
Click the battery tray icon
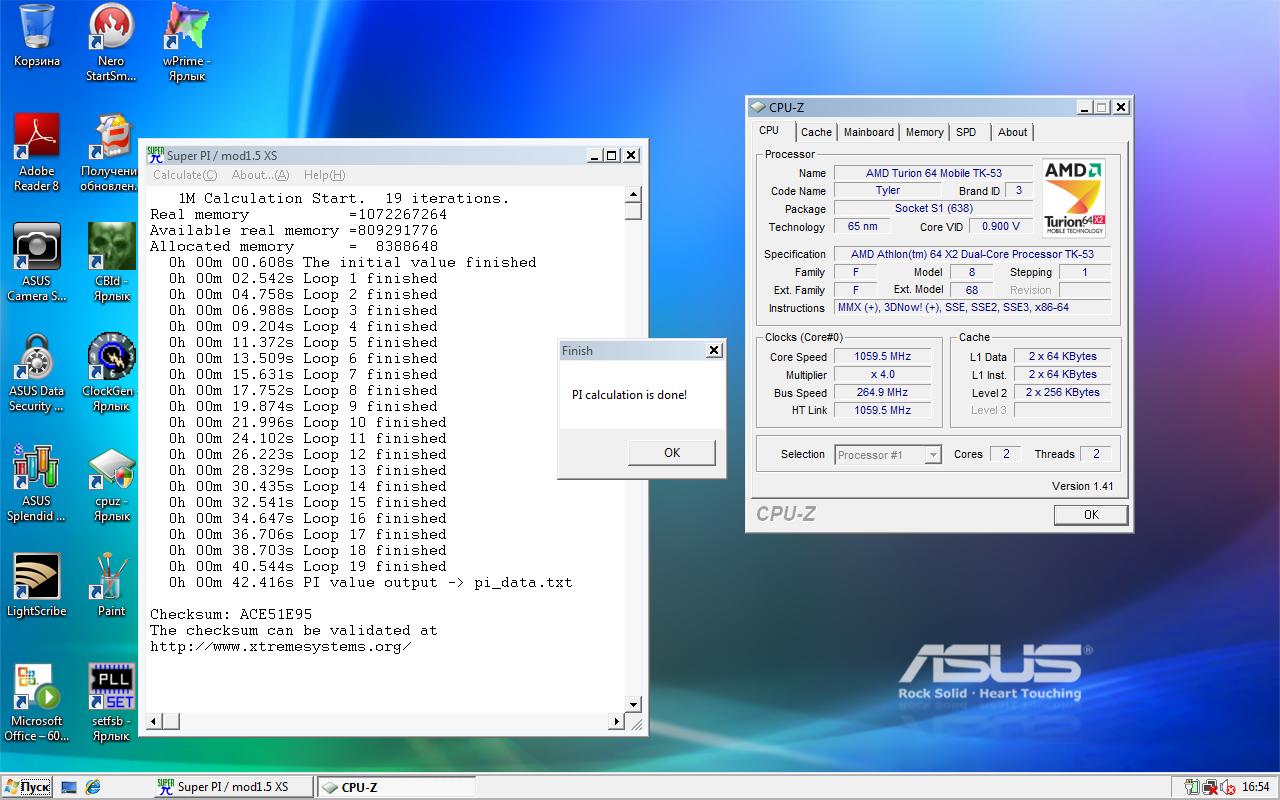coord(1191,787)
